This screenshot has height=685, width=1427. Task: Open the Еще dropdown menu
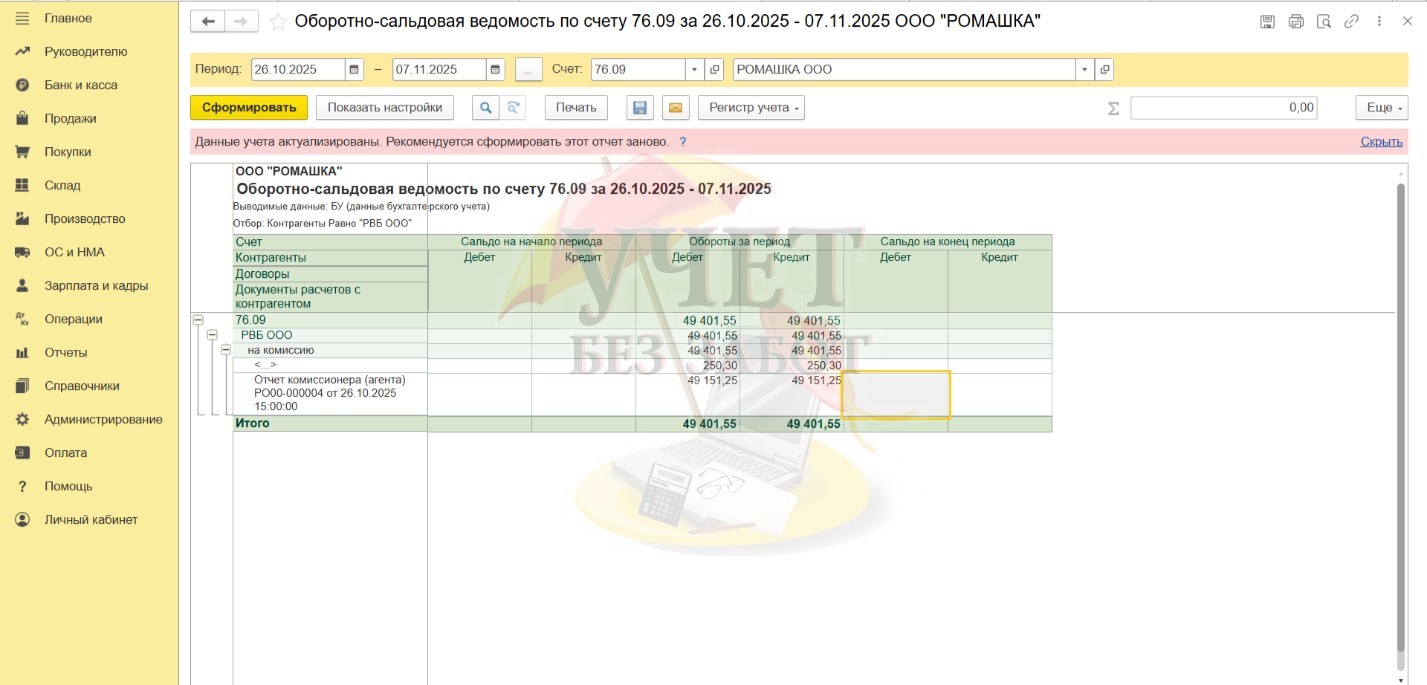[x=1381, y=108]
